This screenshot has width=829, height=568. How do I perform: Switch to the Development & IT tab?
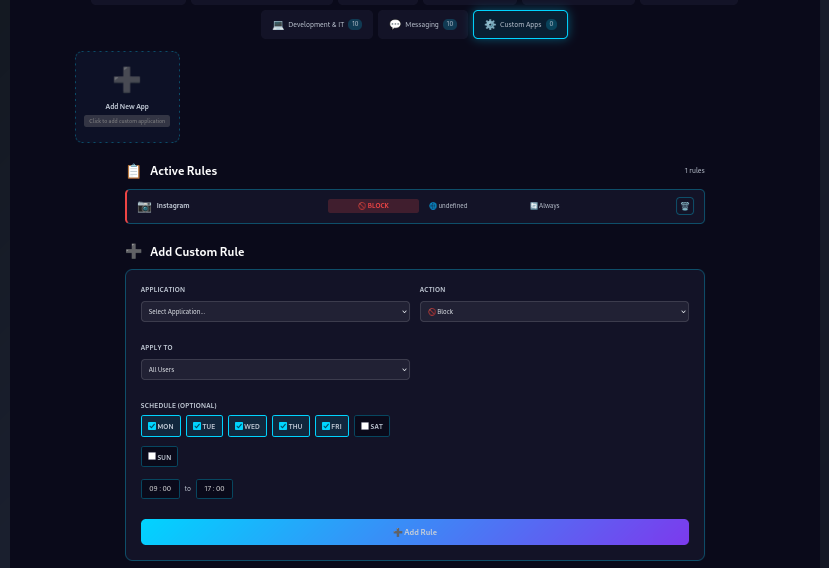(316, 24)
